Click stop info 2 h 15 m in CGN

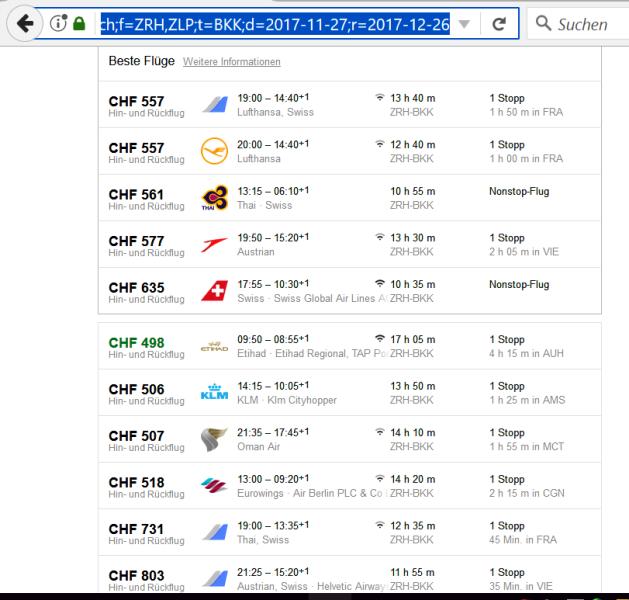pos(527,493)
